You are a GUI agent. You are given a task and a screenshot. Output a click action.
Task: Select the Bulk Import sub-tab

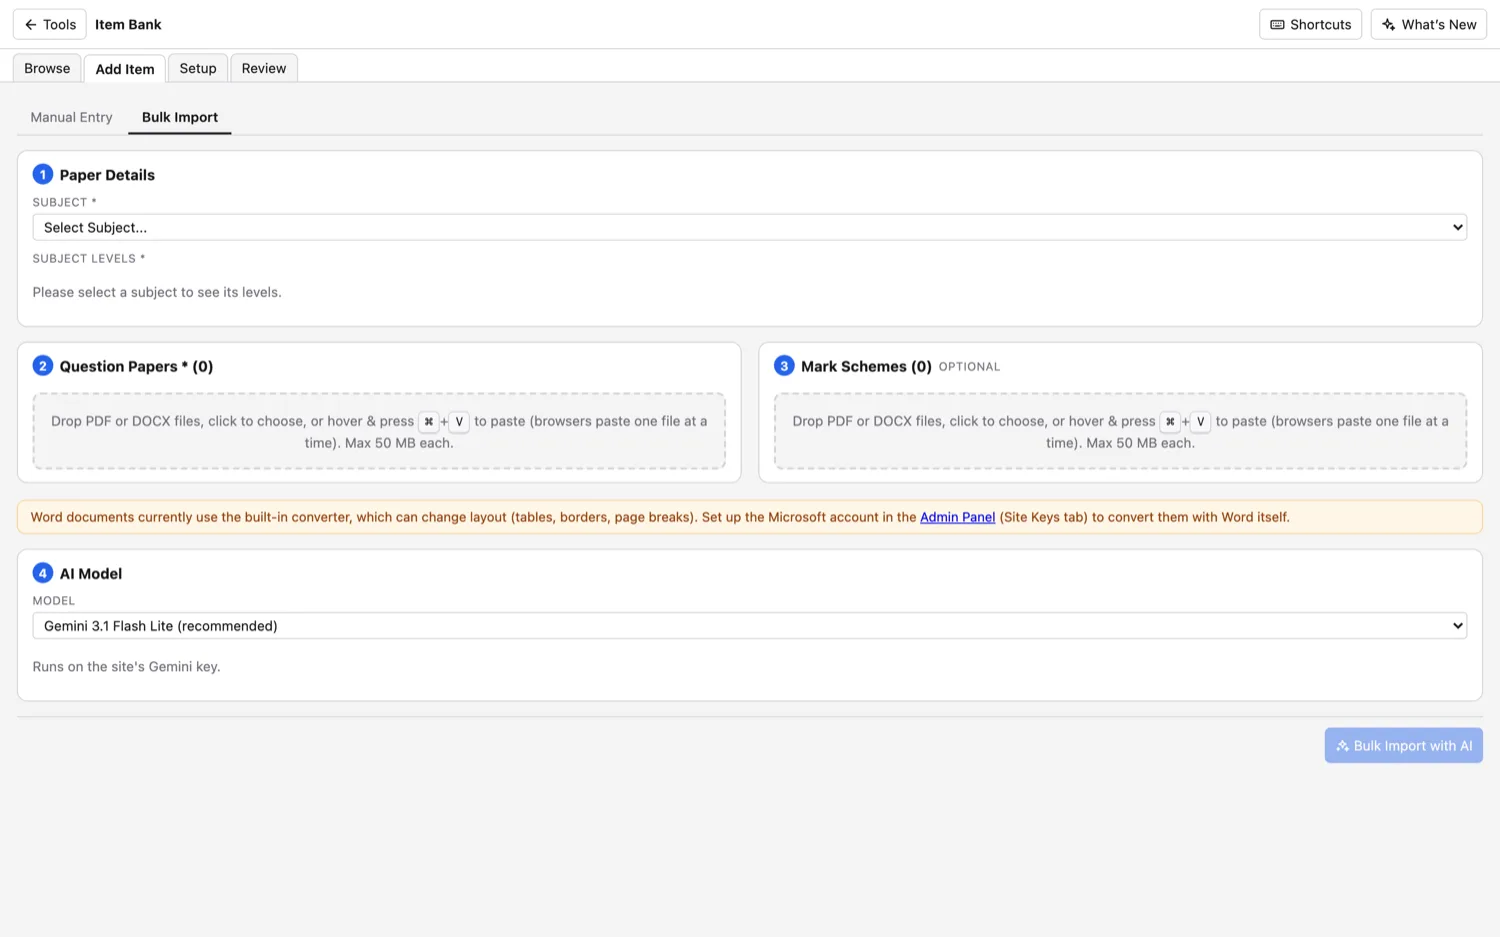180,117
